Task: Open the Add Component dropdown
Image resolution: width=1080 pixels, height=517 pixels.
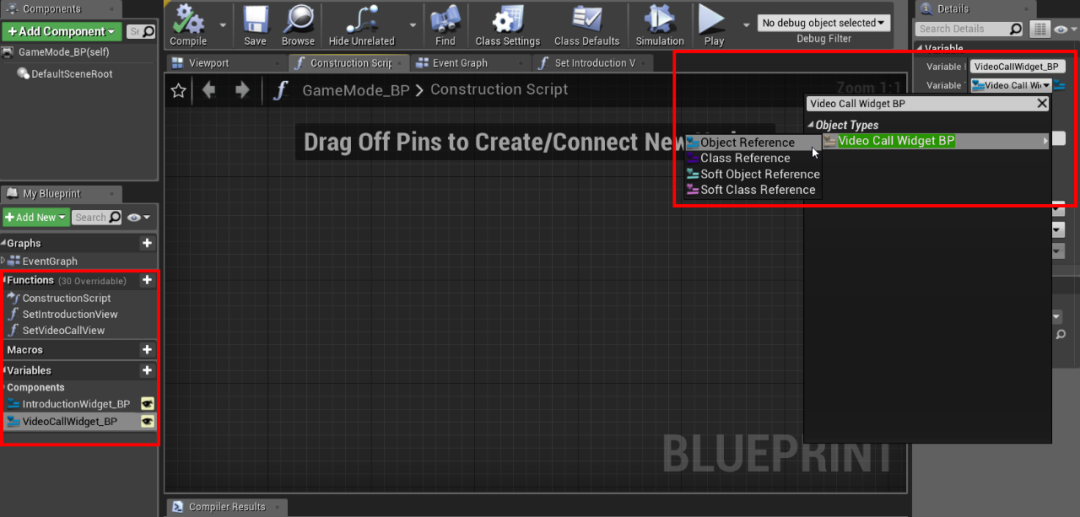Action: click(61, 32)
